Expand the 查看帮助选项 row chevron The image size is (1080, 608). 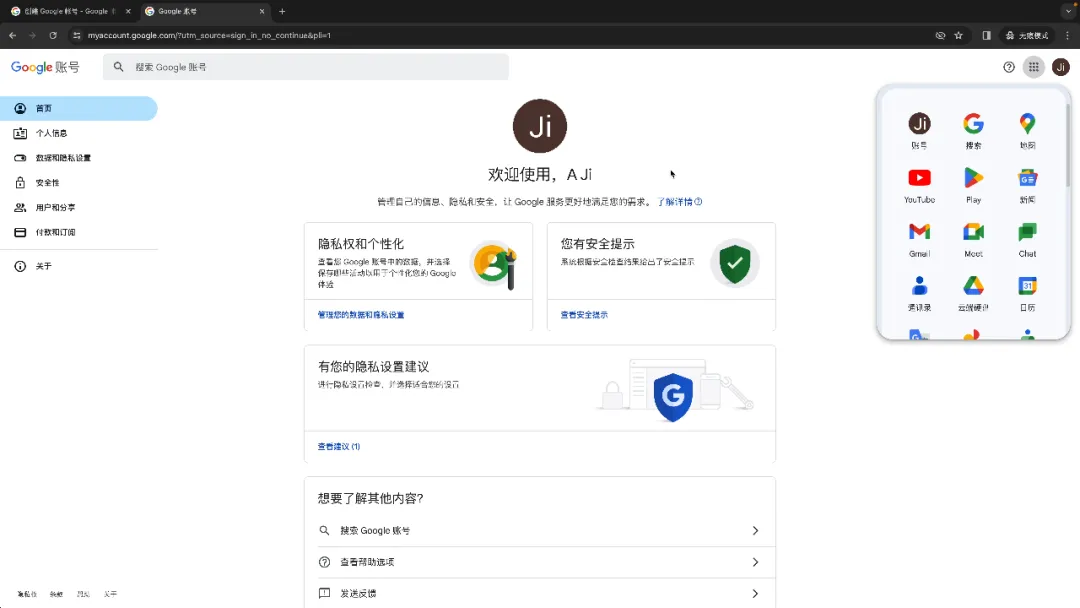coord(755,562)
